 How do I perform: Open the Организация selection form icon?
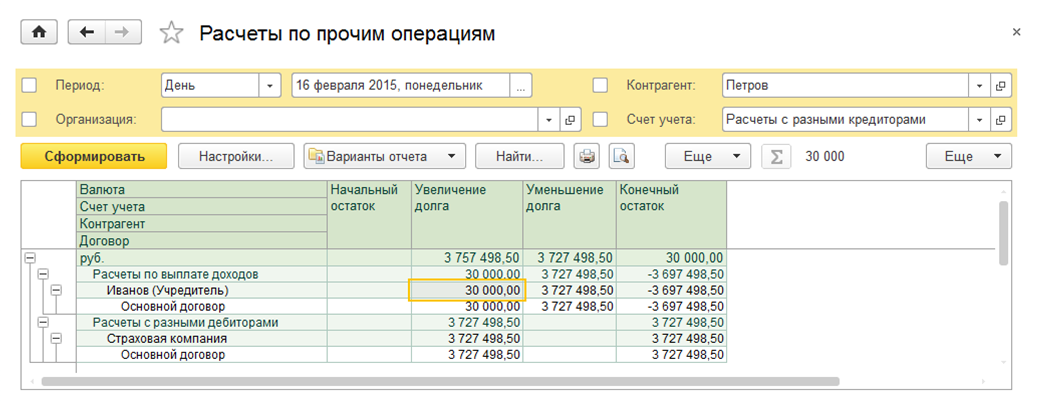[570, 120]
